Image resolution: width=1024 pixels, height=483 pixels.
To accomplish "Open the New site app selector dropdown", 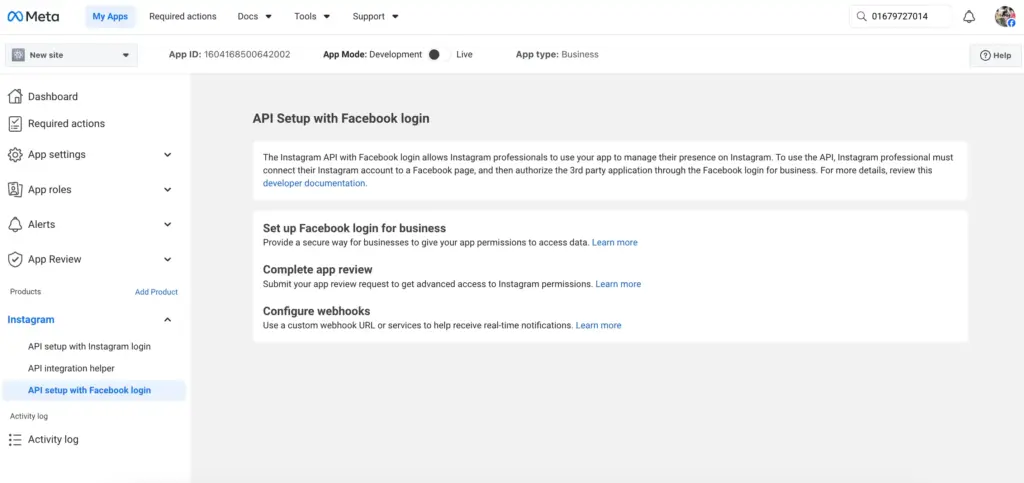I will [71, 55].
